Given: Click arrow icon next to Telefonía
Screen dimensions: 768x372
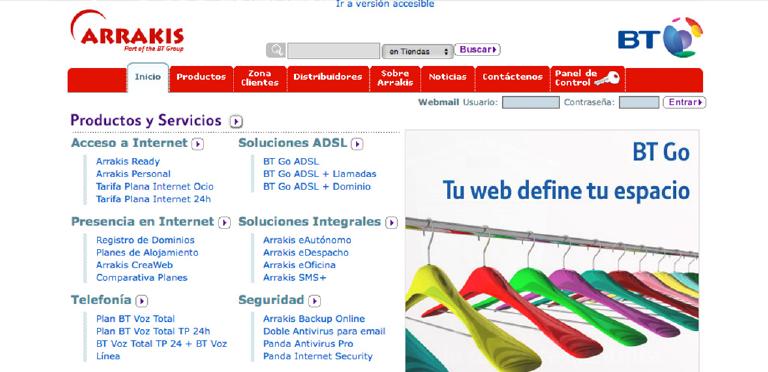Looking at the screenshot, I should coord(142,301).
